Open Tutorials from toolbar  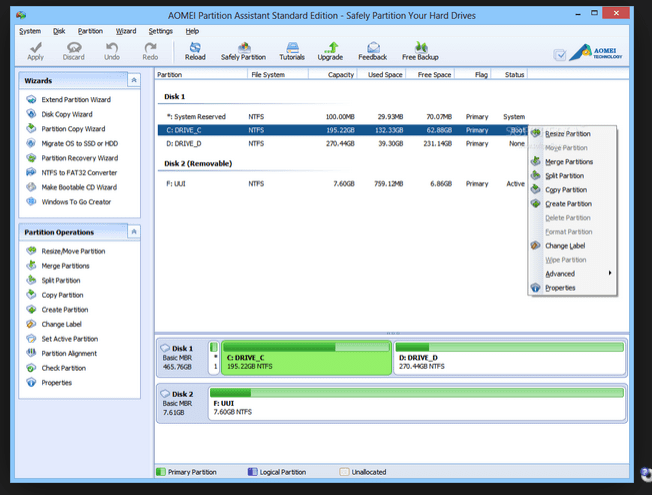292,51
